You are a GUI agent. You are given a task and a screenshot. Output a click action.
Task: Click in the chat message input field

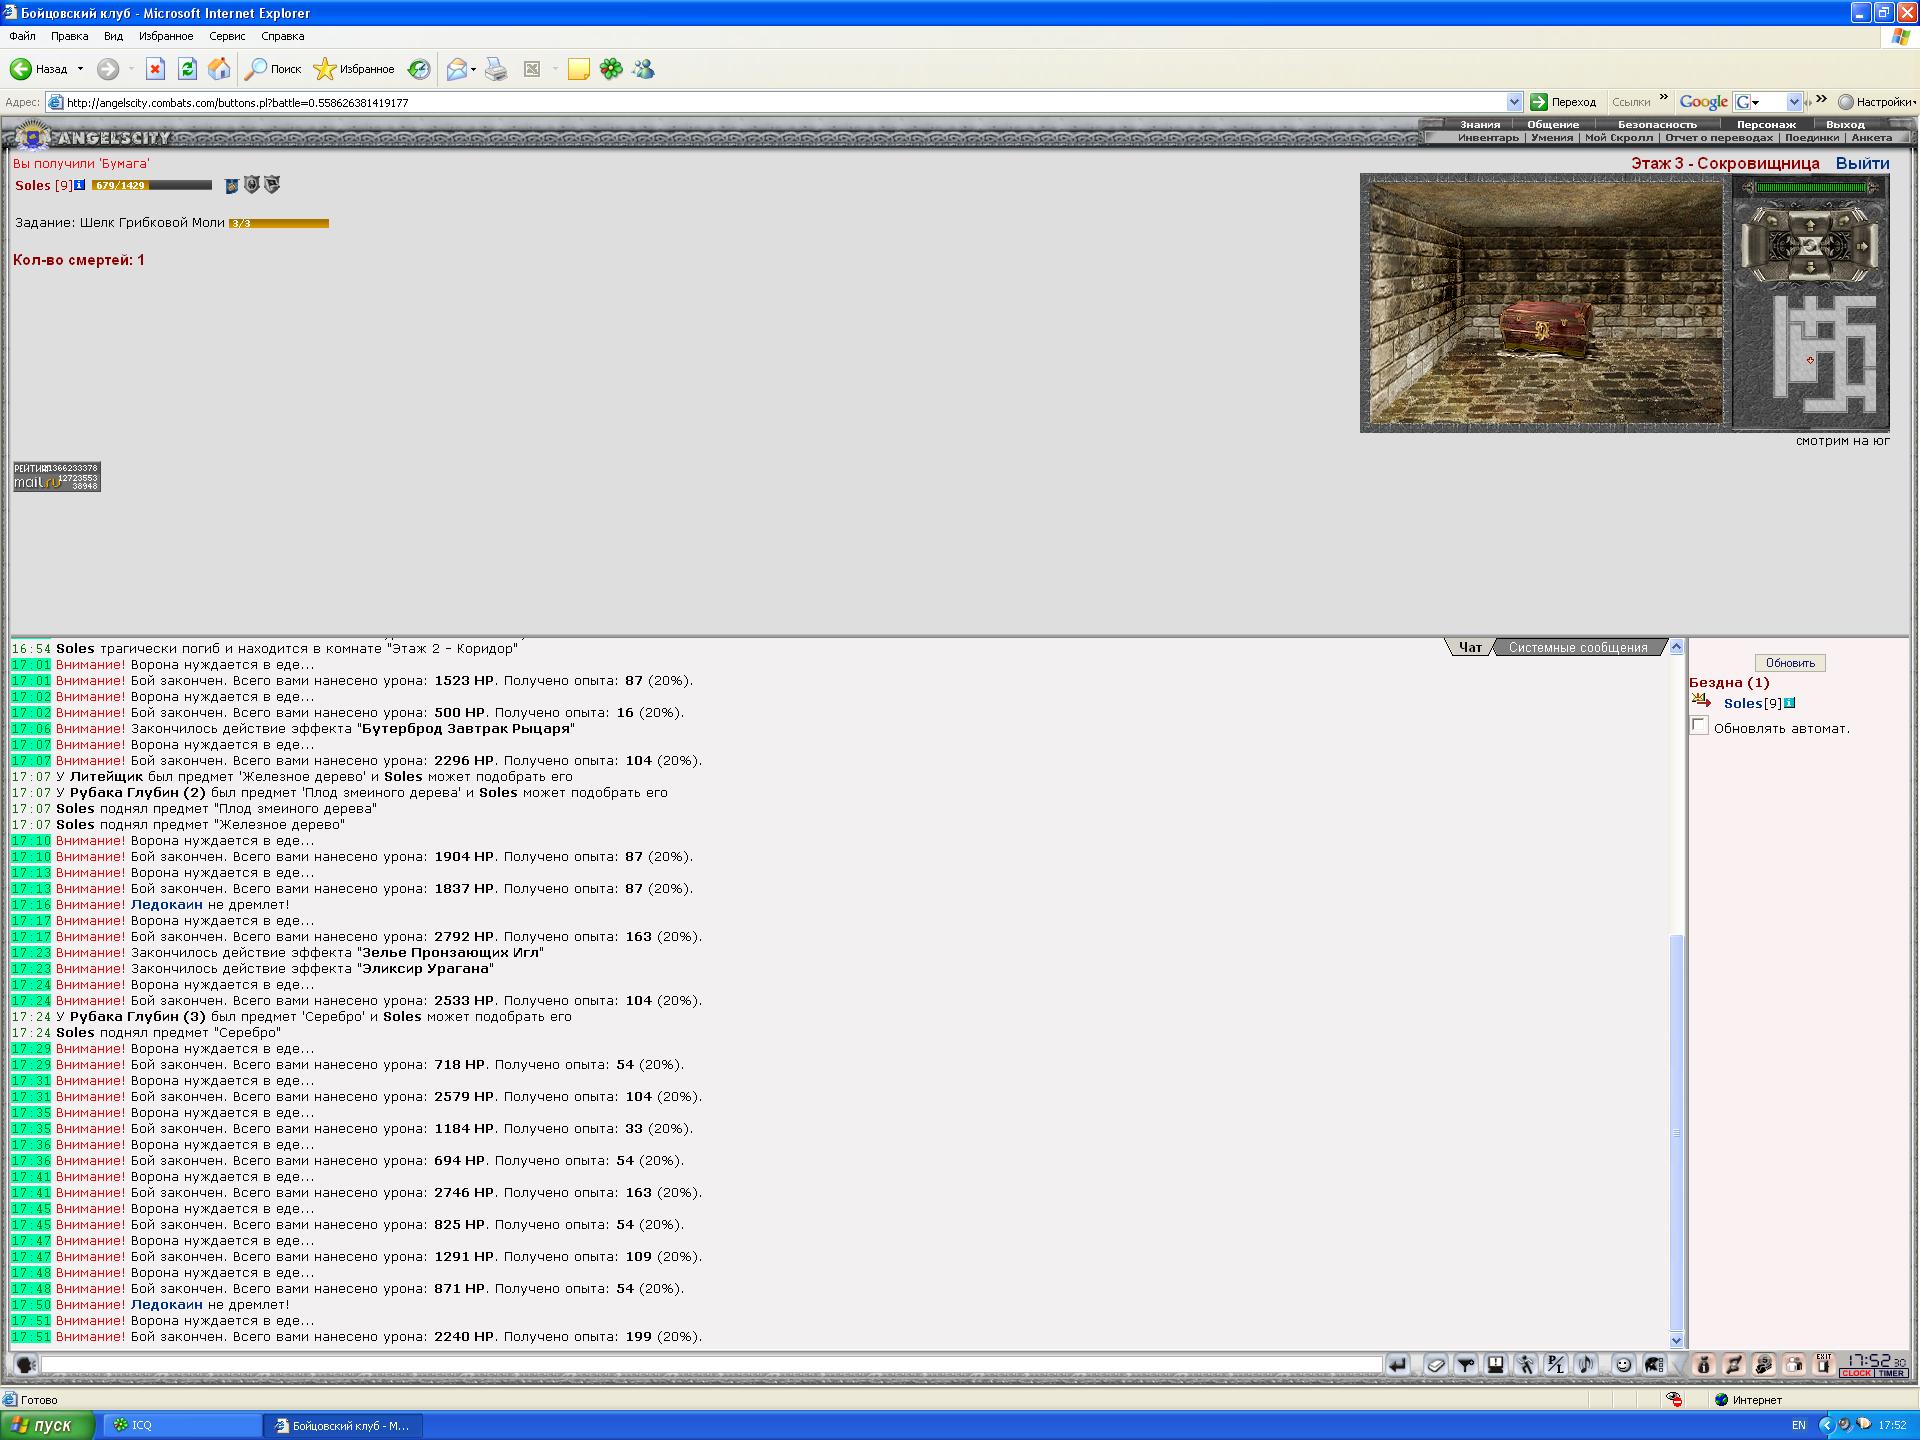coord(711,1364)
